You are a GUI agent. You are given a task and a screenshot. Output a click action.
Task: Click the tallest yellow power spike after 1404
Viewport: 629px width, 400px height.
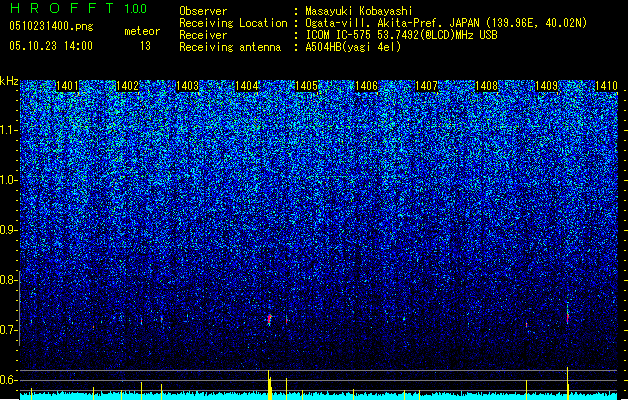click(x=269, y=385)
